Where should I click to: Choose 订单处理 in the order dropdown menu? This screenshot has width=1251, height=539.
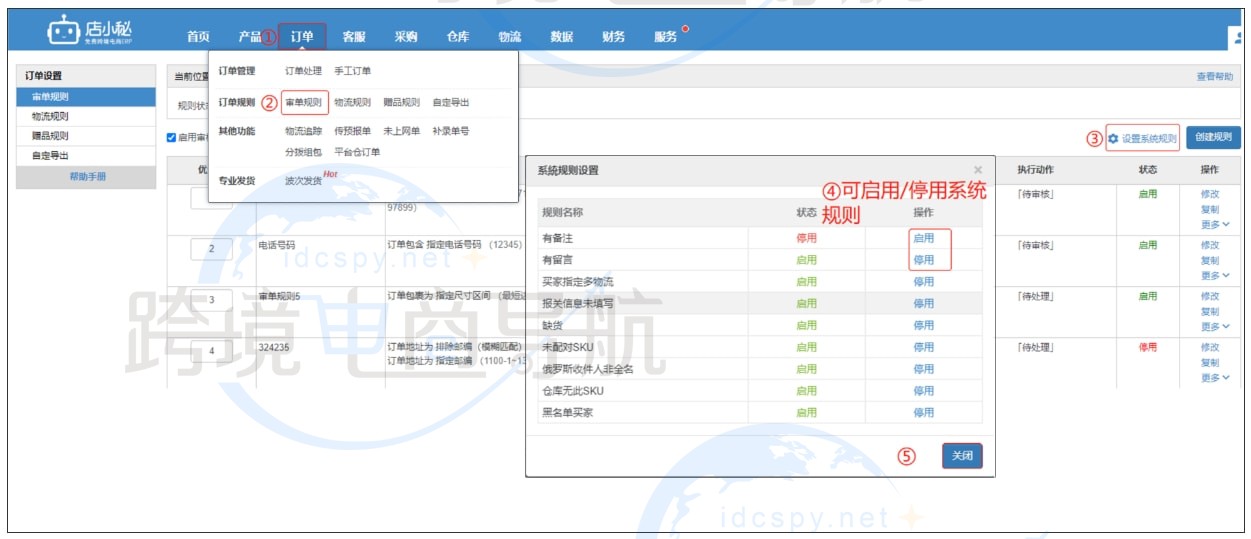point(303,71)
